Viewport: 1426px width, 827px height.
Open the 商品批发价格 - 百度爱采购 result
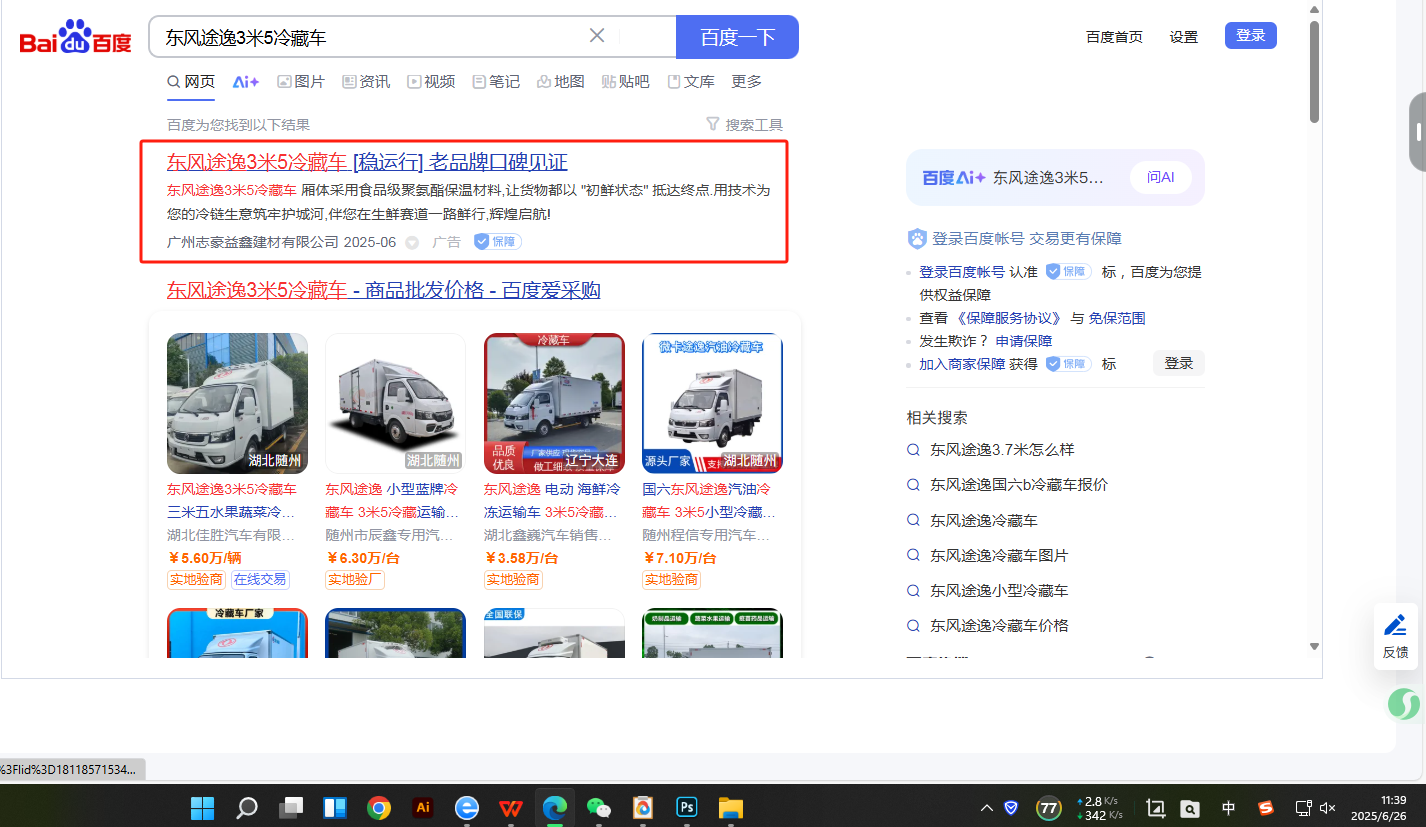(x=384, y=290)
